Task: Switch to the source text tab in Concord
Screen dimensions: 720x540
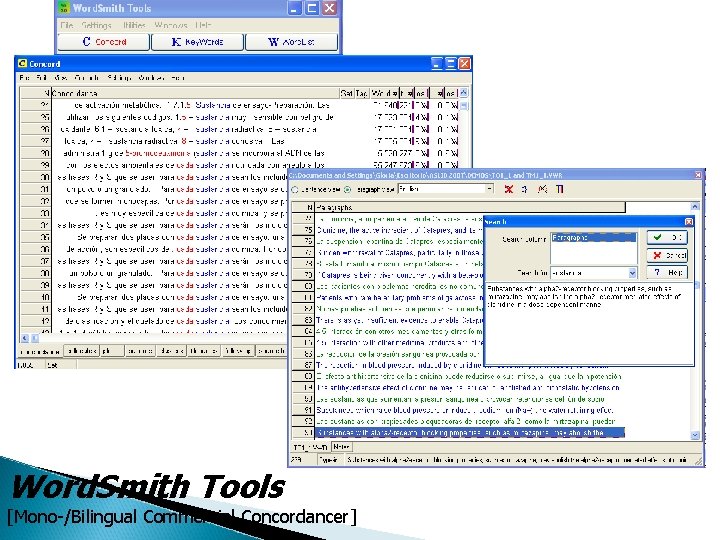Action: tap(271, 351)
